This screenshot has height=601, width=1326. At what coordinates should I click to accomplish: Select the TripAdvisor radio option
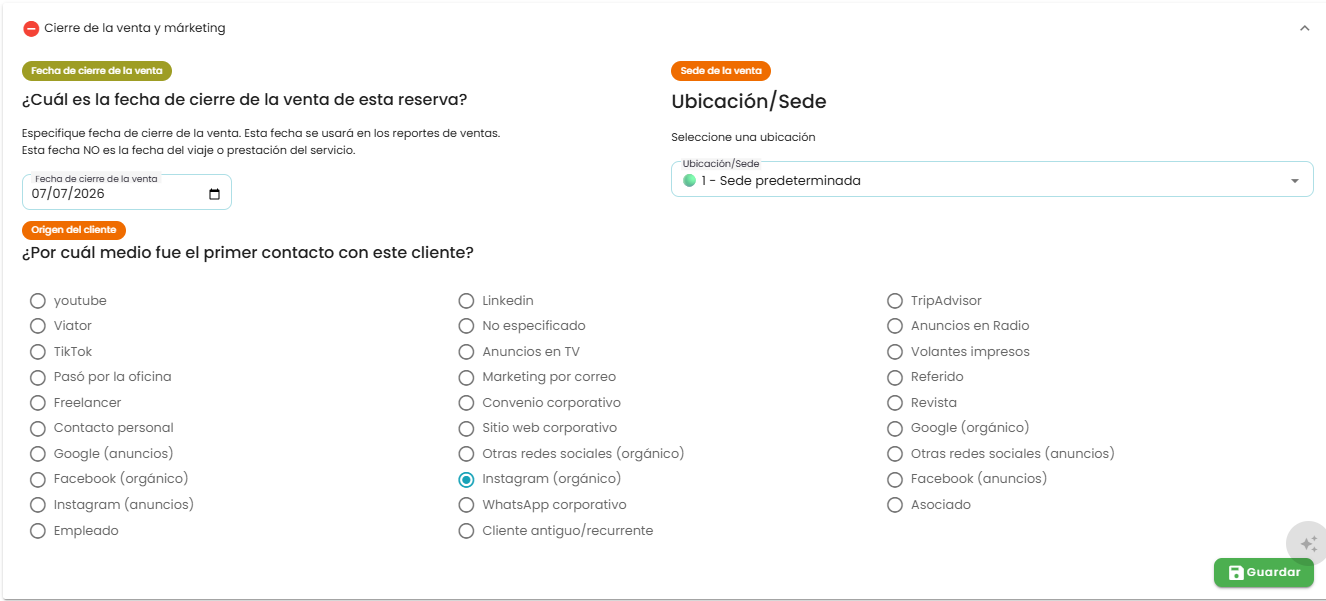[x=895, y=301]
